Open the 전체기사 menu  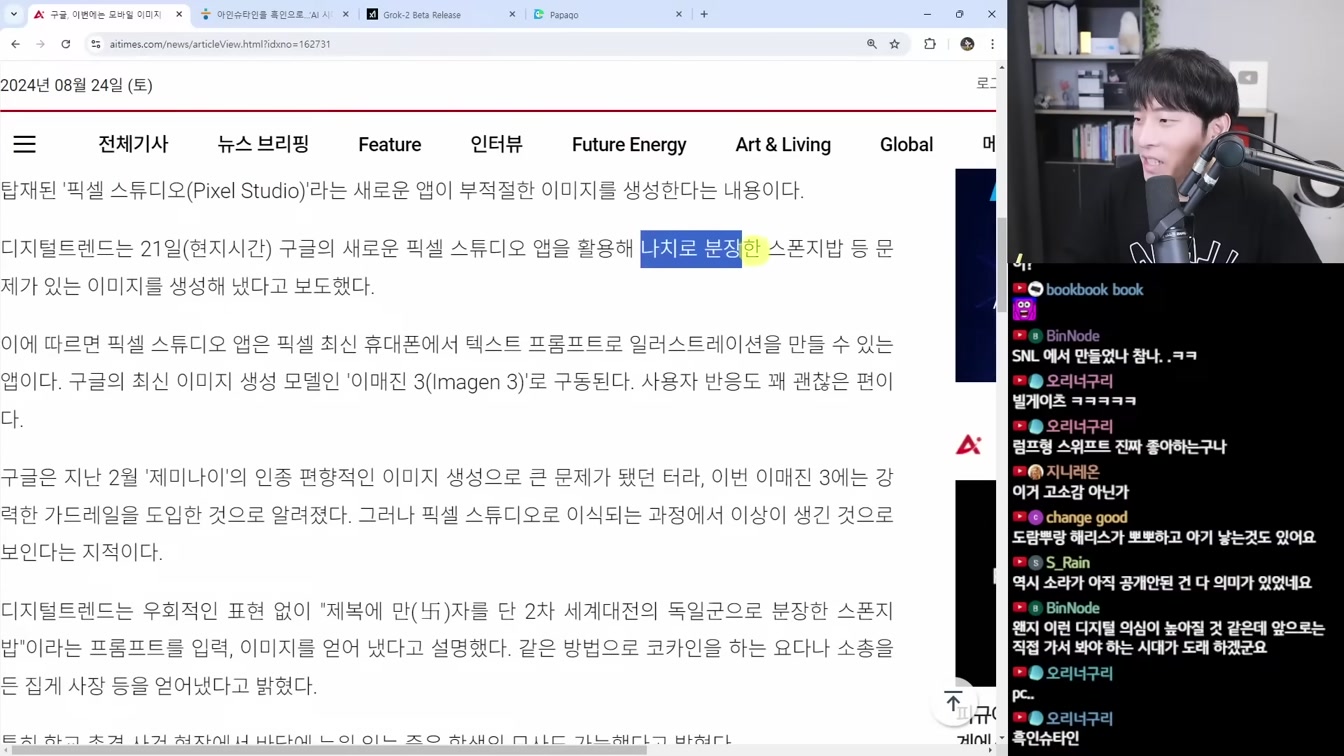[133, 145]
